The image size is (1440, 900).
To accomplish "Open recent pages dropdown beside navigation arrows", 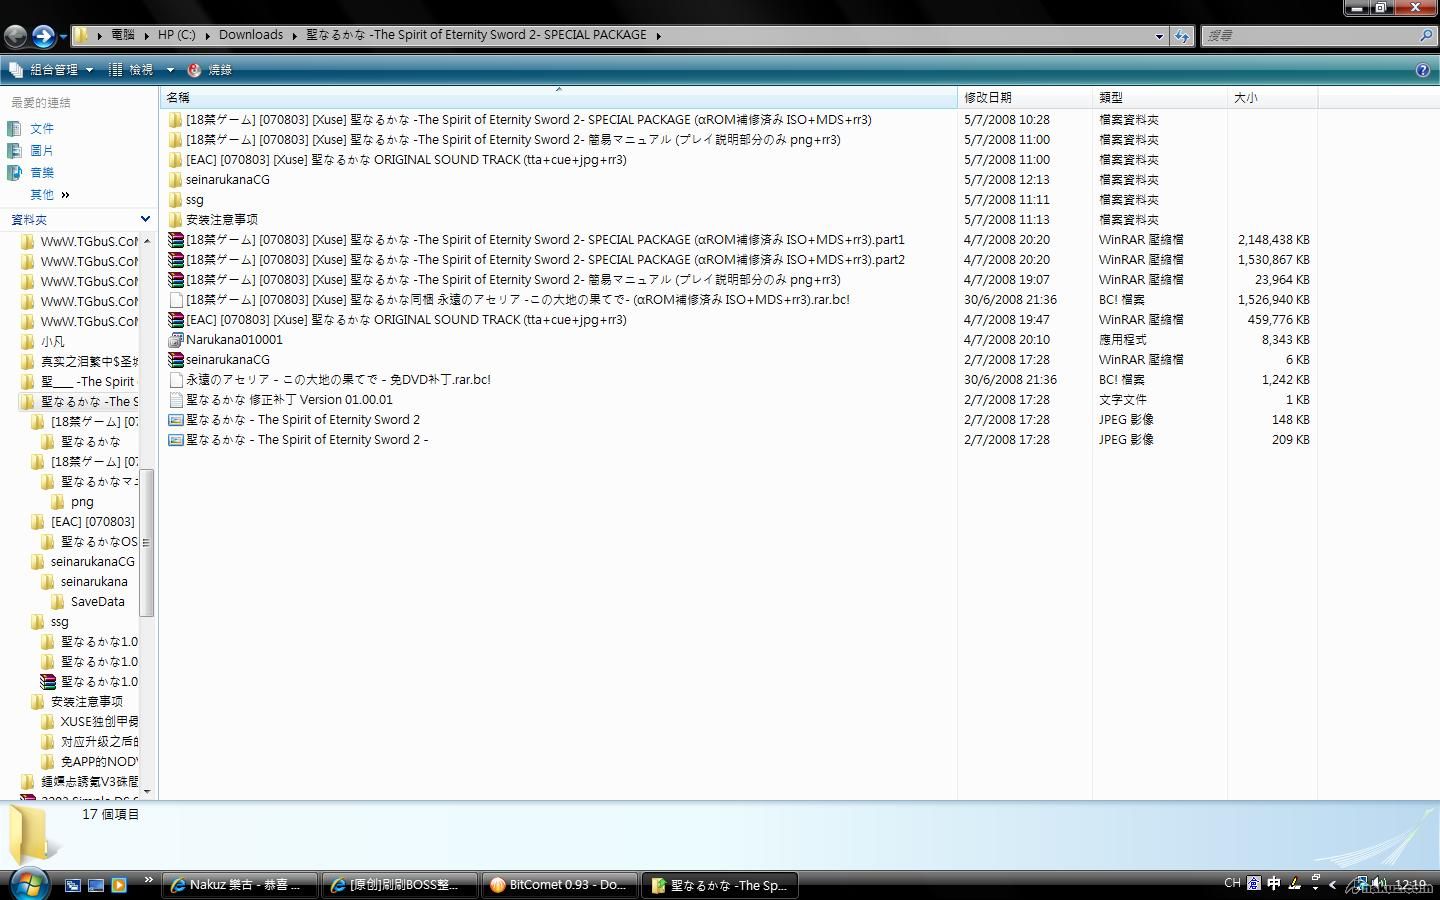I will (63, 37).
